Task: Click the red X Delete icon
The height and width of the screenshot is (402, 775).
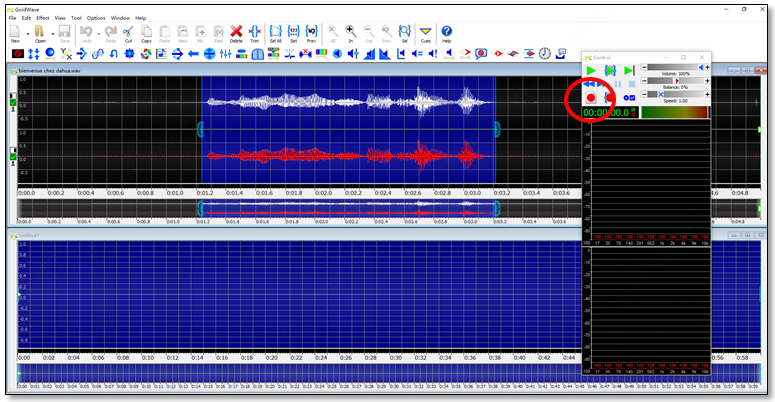Action: coord(236,33)
